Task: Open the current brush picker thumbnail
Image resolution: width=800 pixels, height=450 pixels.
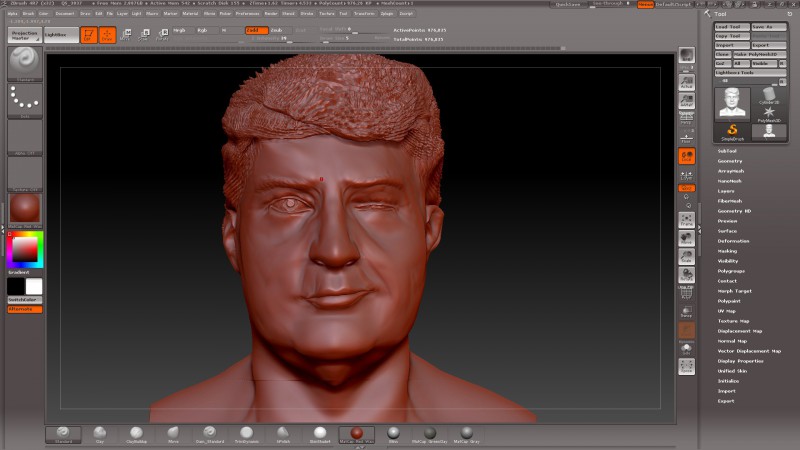Action: (24, 64)
